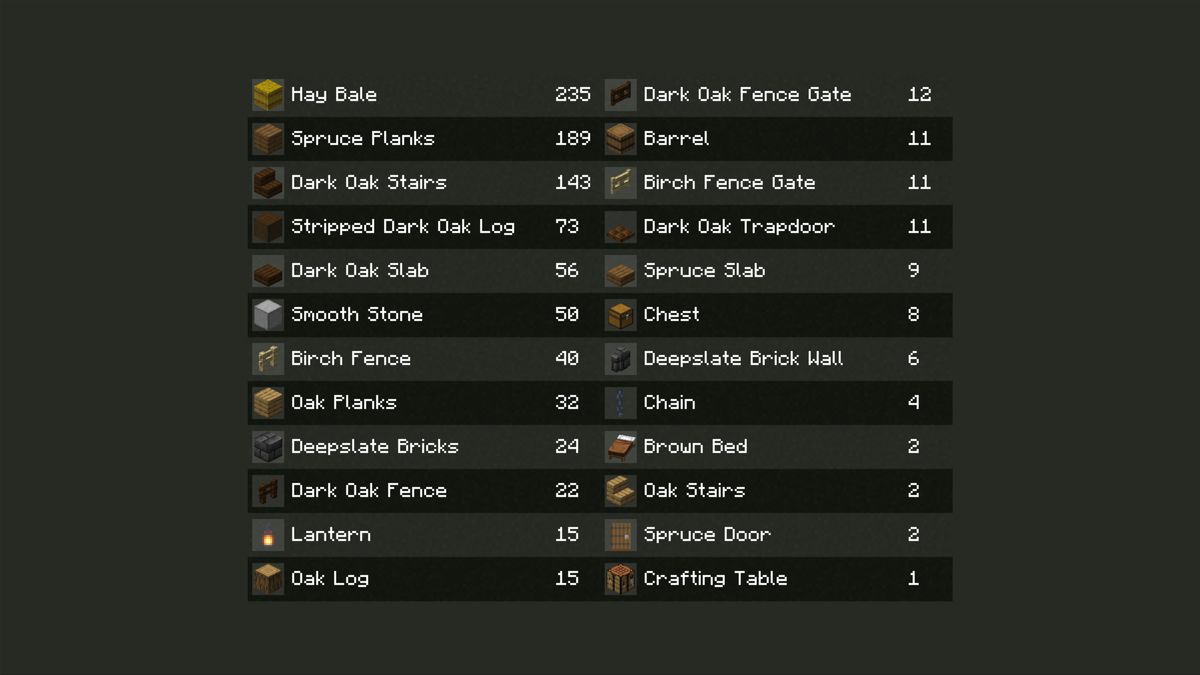This screenshot has width=1200, height=675.
Task: Click the Deepslate Brick Wall label
Action: (743, 359)
